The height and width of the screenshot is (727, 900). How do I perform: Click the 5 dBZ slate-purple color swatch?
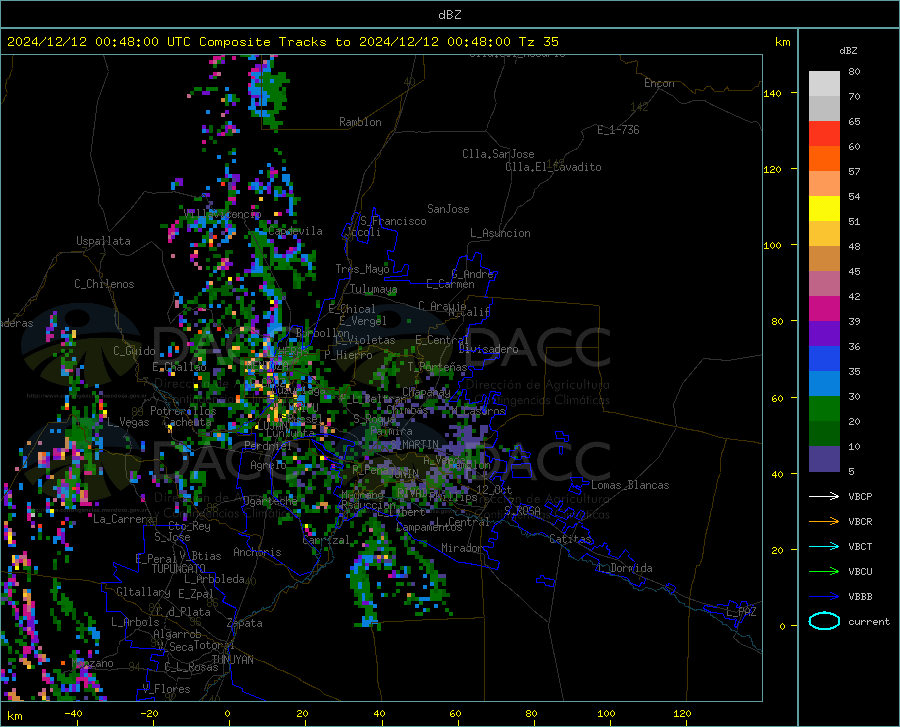tap(824, 459)
